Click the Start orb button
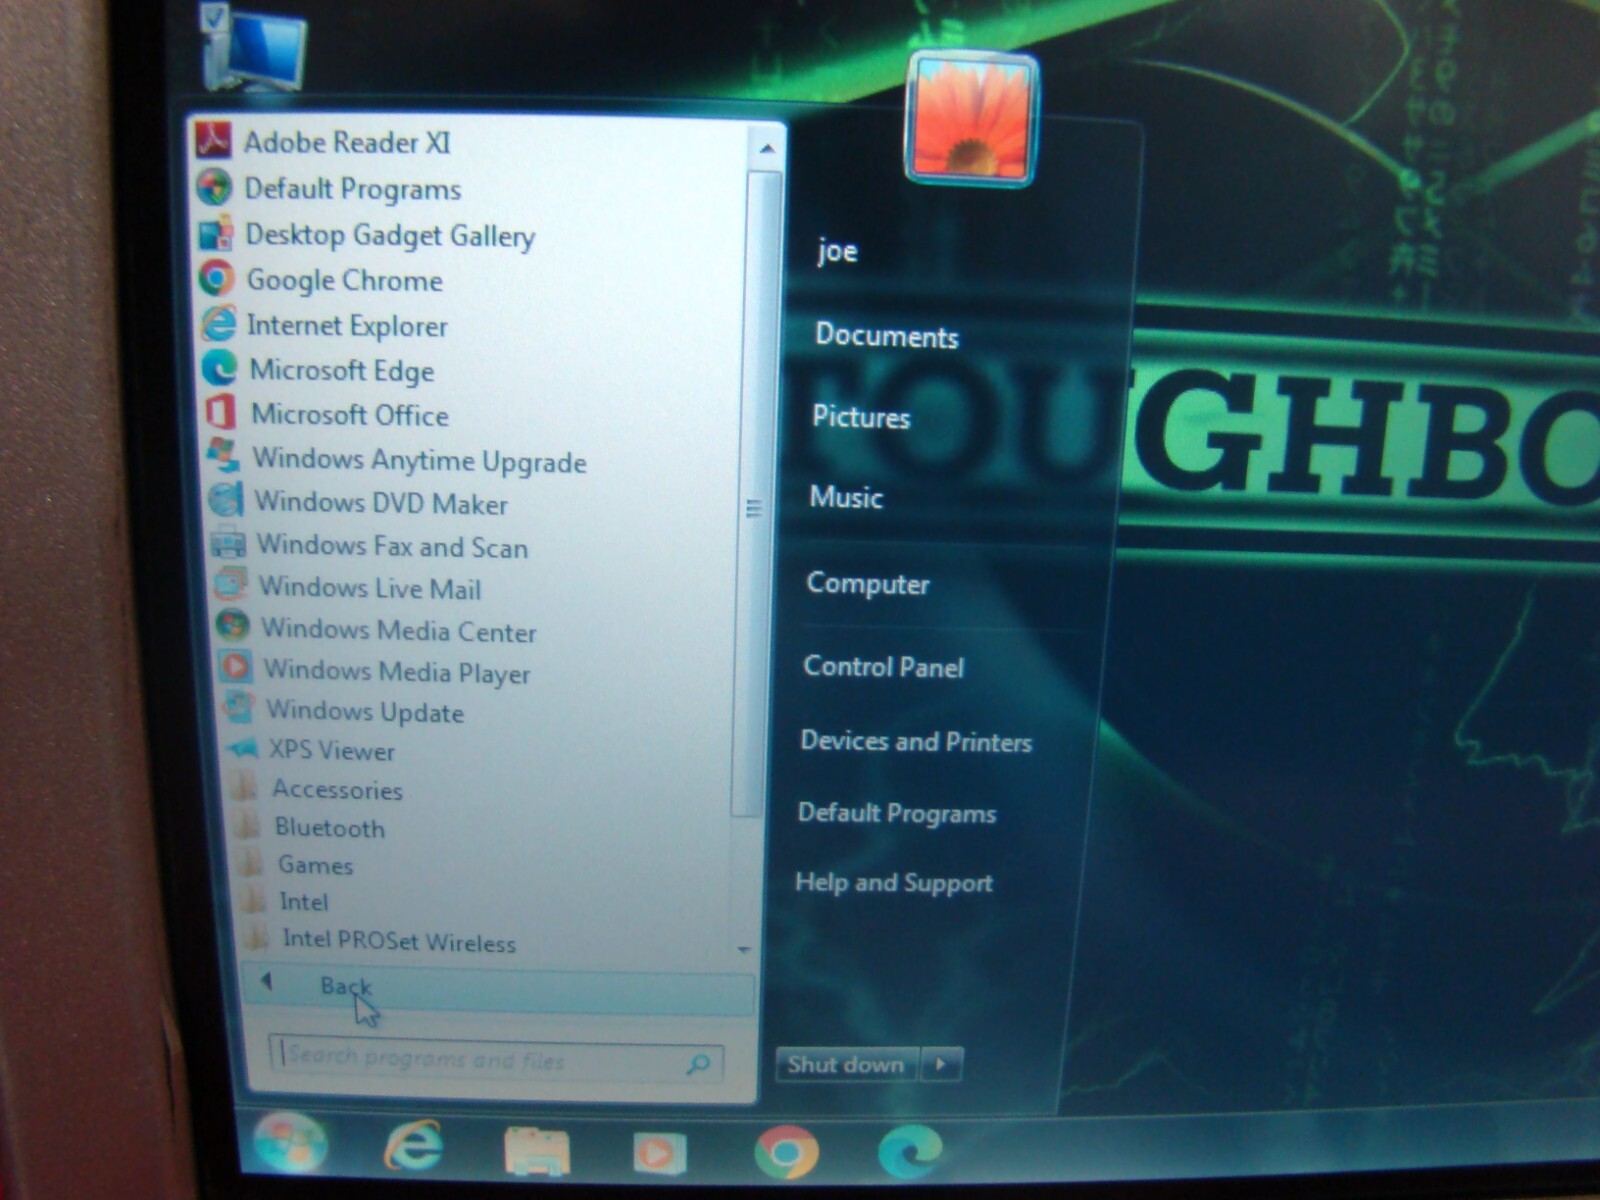The width and height of the screenshot is (1600, 1200). [290, 1143]
